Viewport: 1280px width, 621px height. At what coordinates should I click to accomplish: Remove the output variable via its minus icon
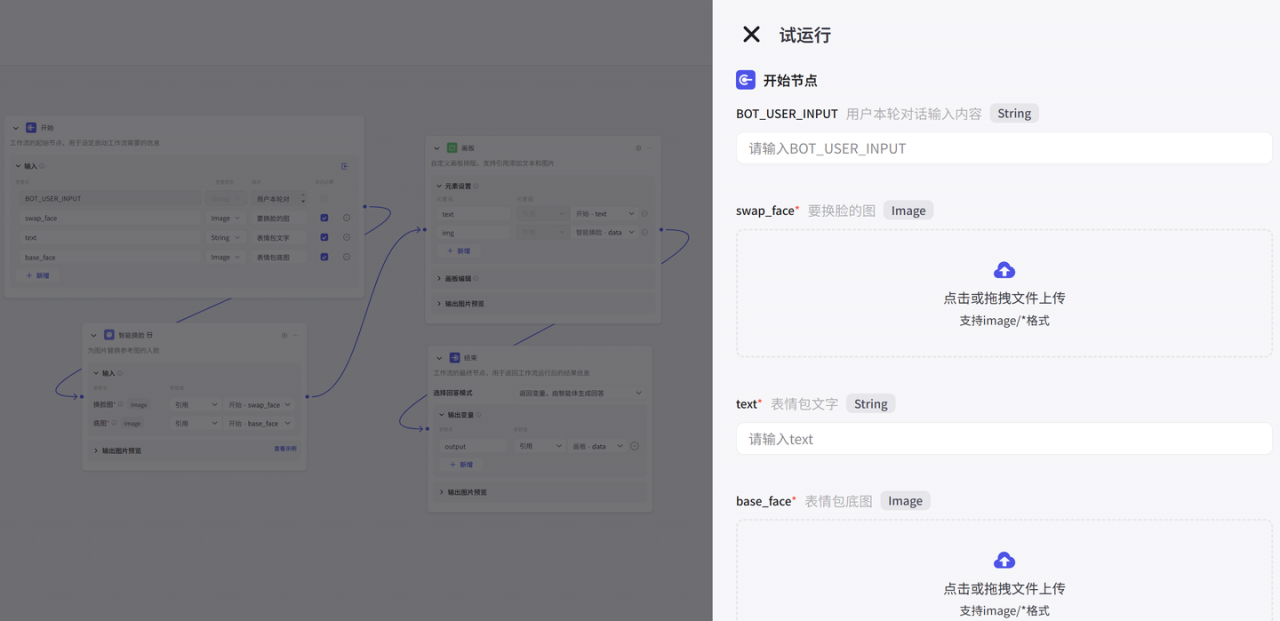click(634, 446)
